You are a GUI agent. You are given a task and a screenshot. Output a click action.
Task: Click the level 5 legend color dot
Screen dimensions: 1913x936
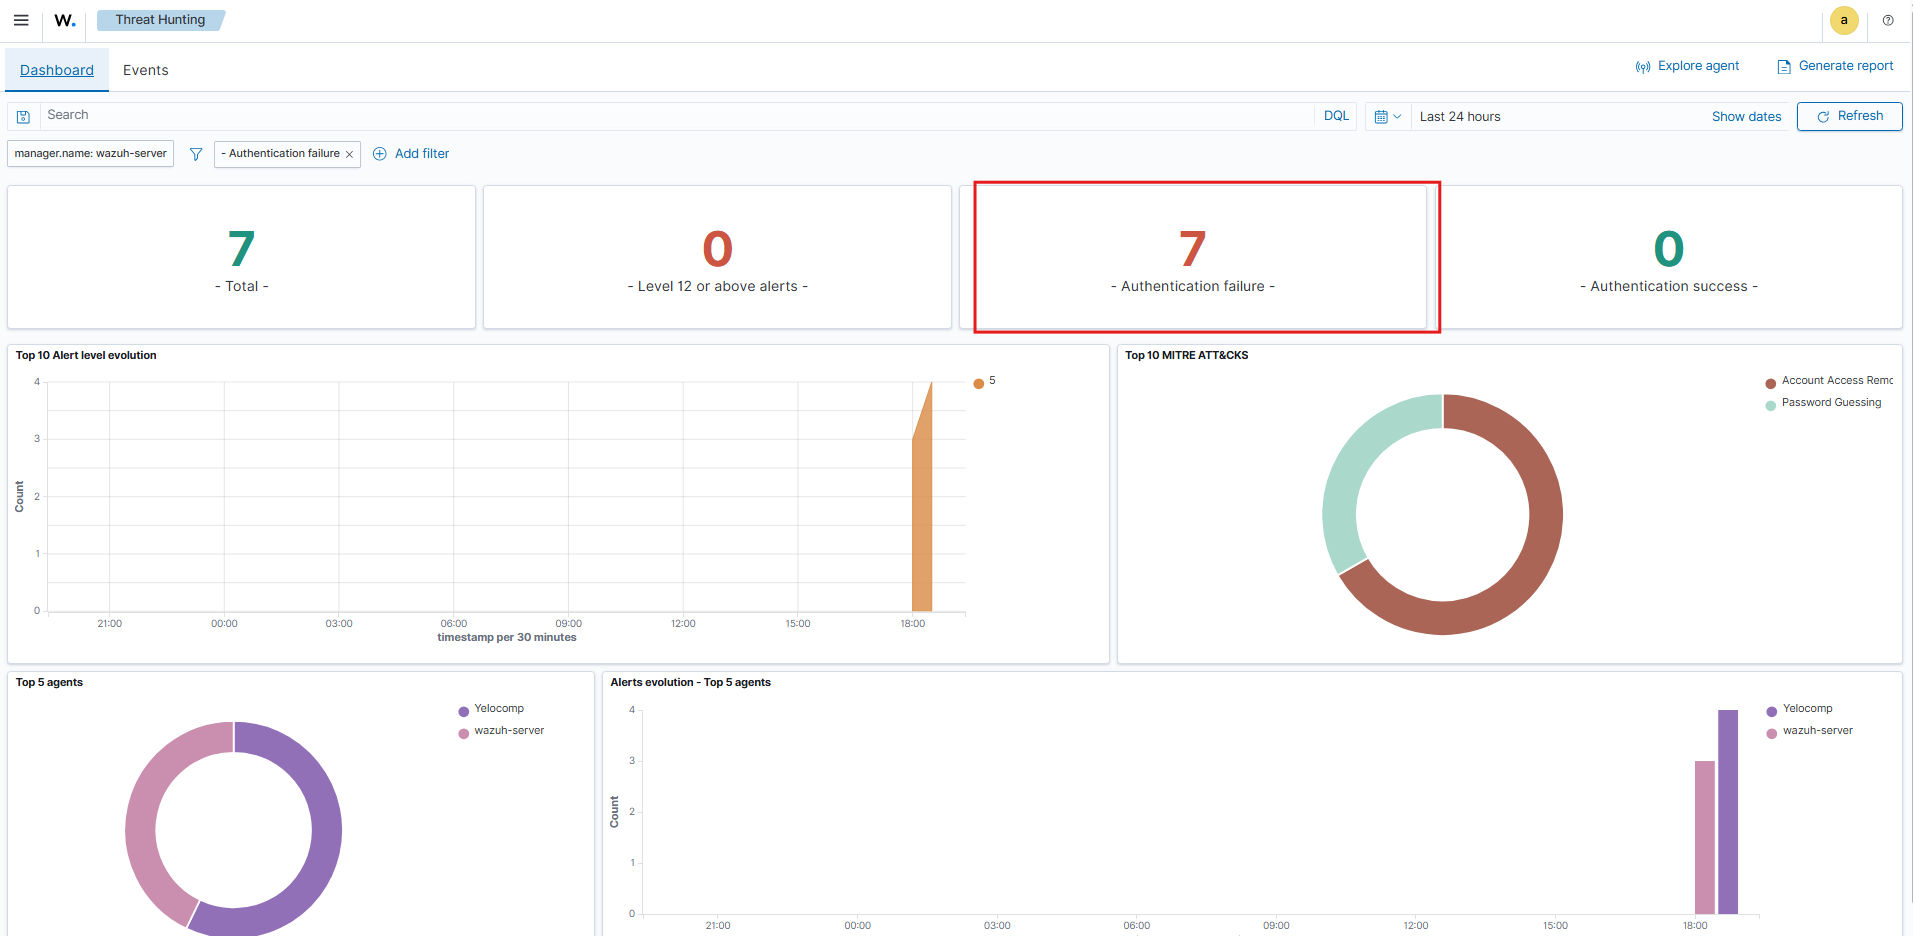pos(978,383)
